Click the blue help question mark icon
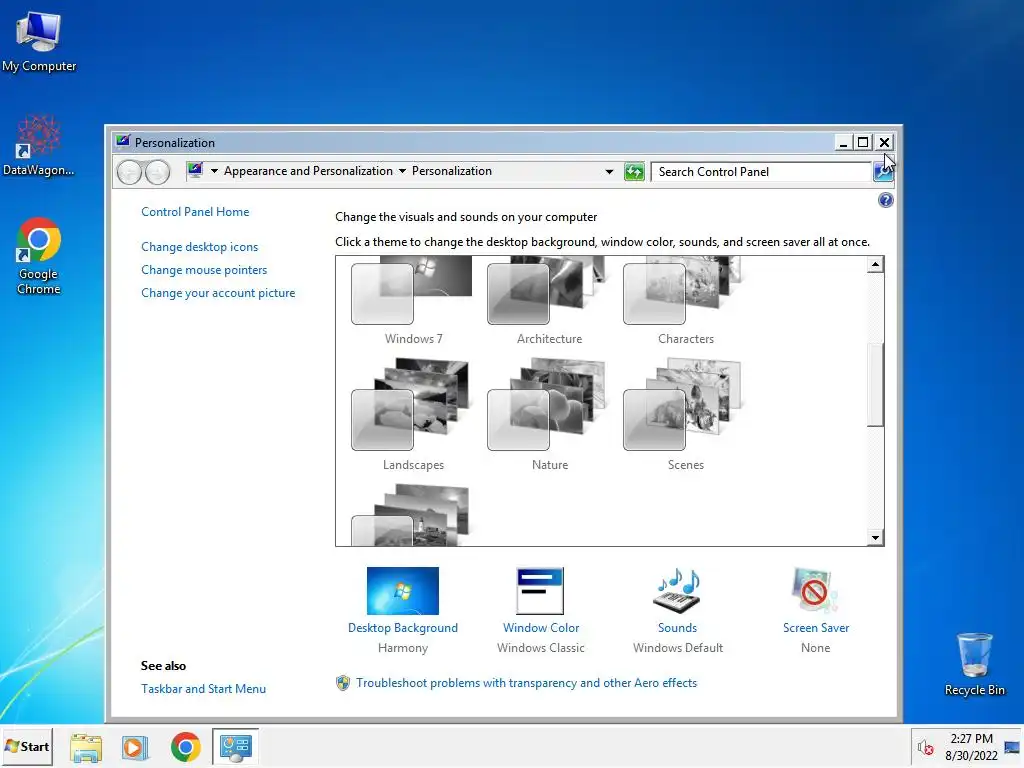1024x768 pixels. [x=885, y=200]
